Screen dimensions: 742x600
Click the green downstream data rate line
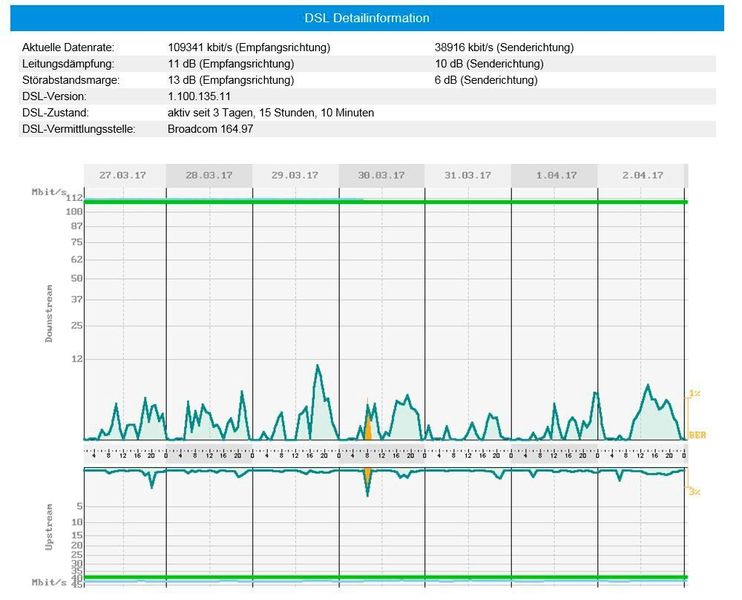(x=385, y=202)
